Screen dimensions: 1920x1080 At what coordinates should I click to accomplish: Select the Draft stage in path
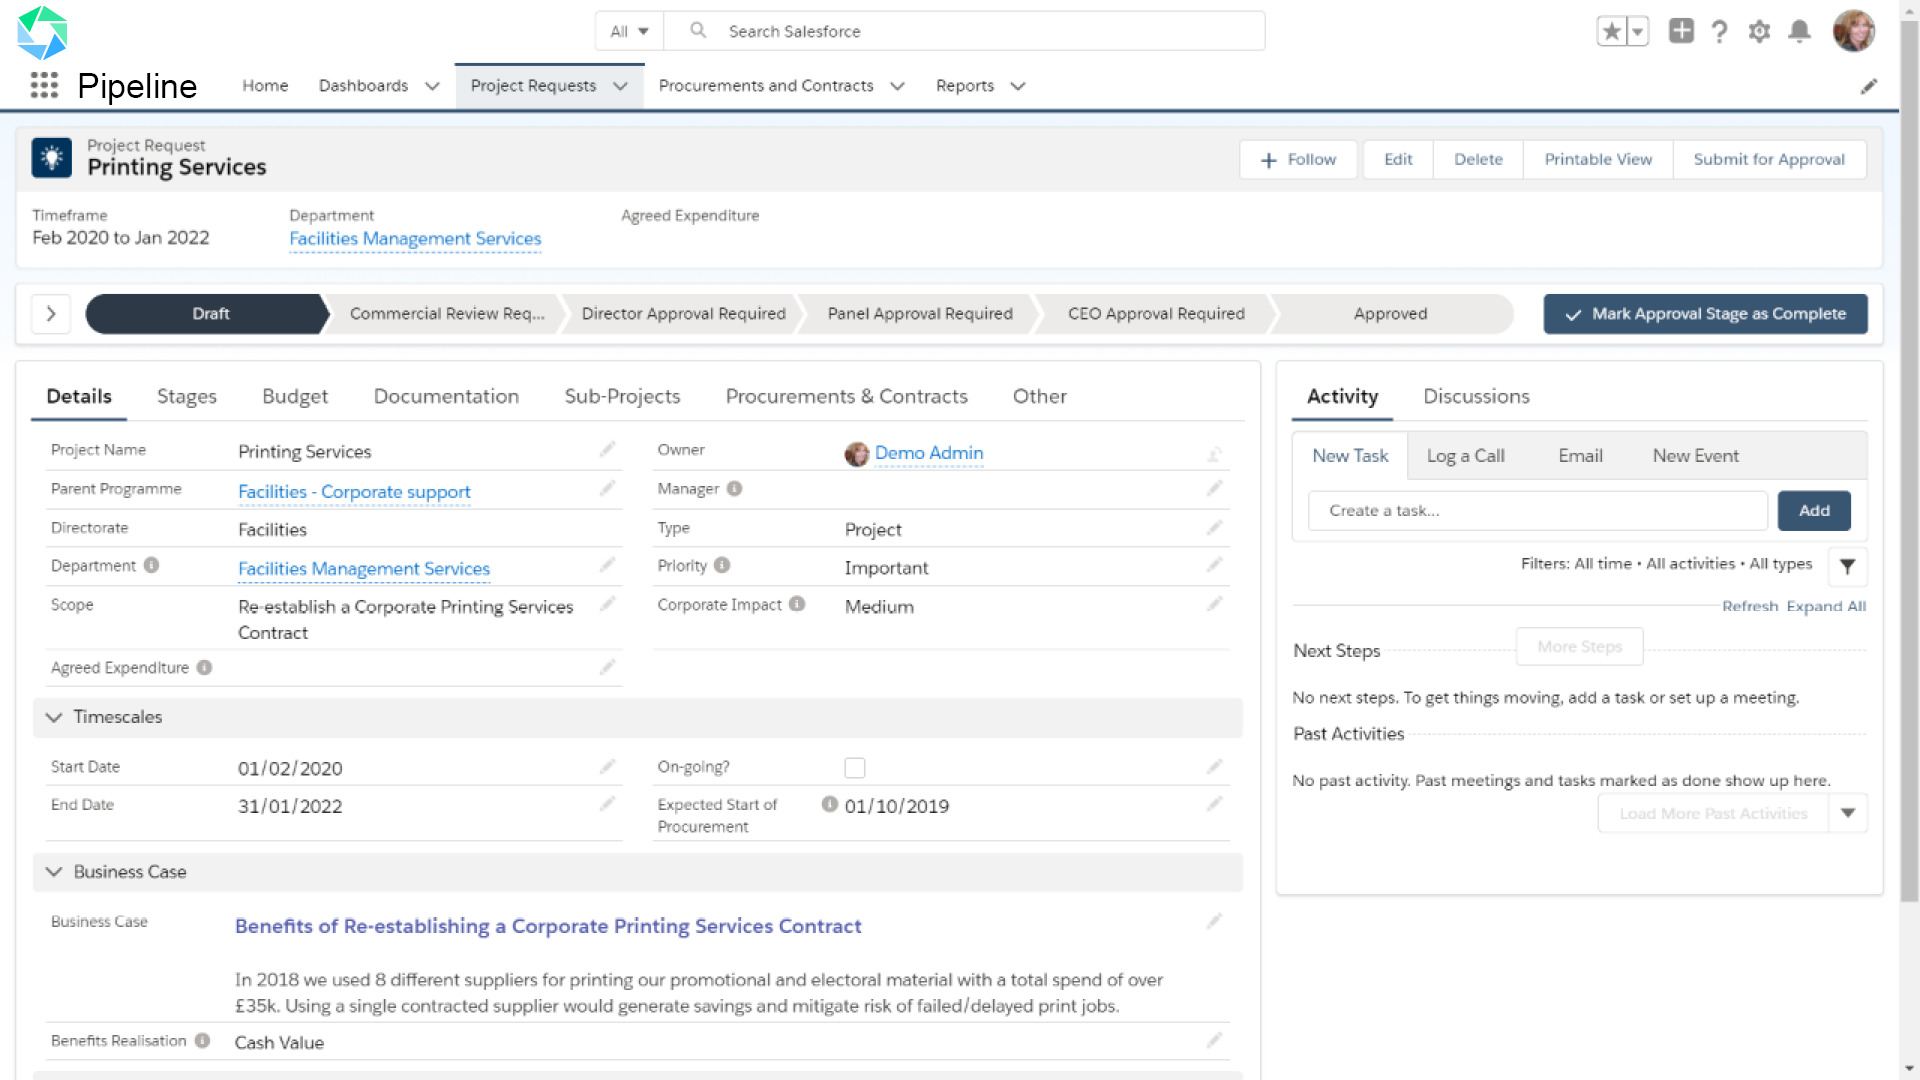210,314
